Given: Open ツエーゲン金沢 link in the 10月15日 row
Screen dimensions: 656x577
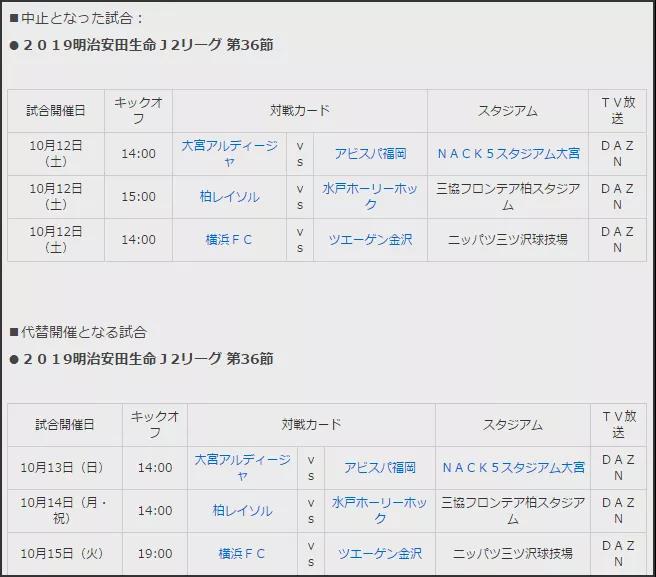Looking at the screenshot, I should (x=380, y=554).
